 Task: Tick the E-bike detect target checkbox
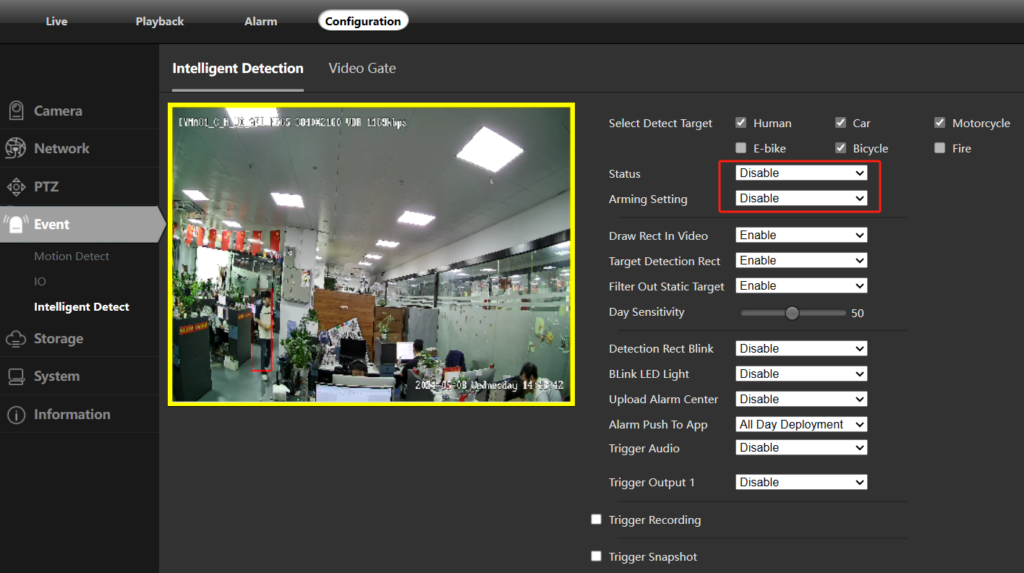click(x=741, y=148)
